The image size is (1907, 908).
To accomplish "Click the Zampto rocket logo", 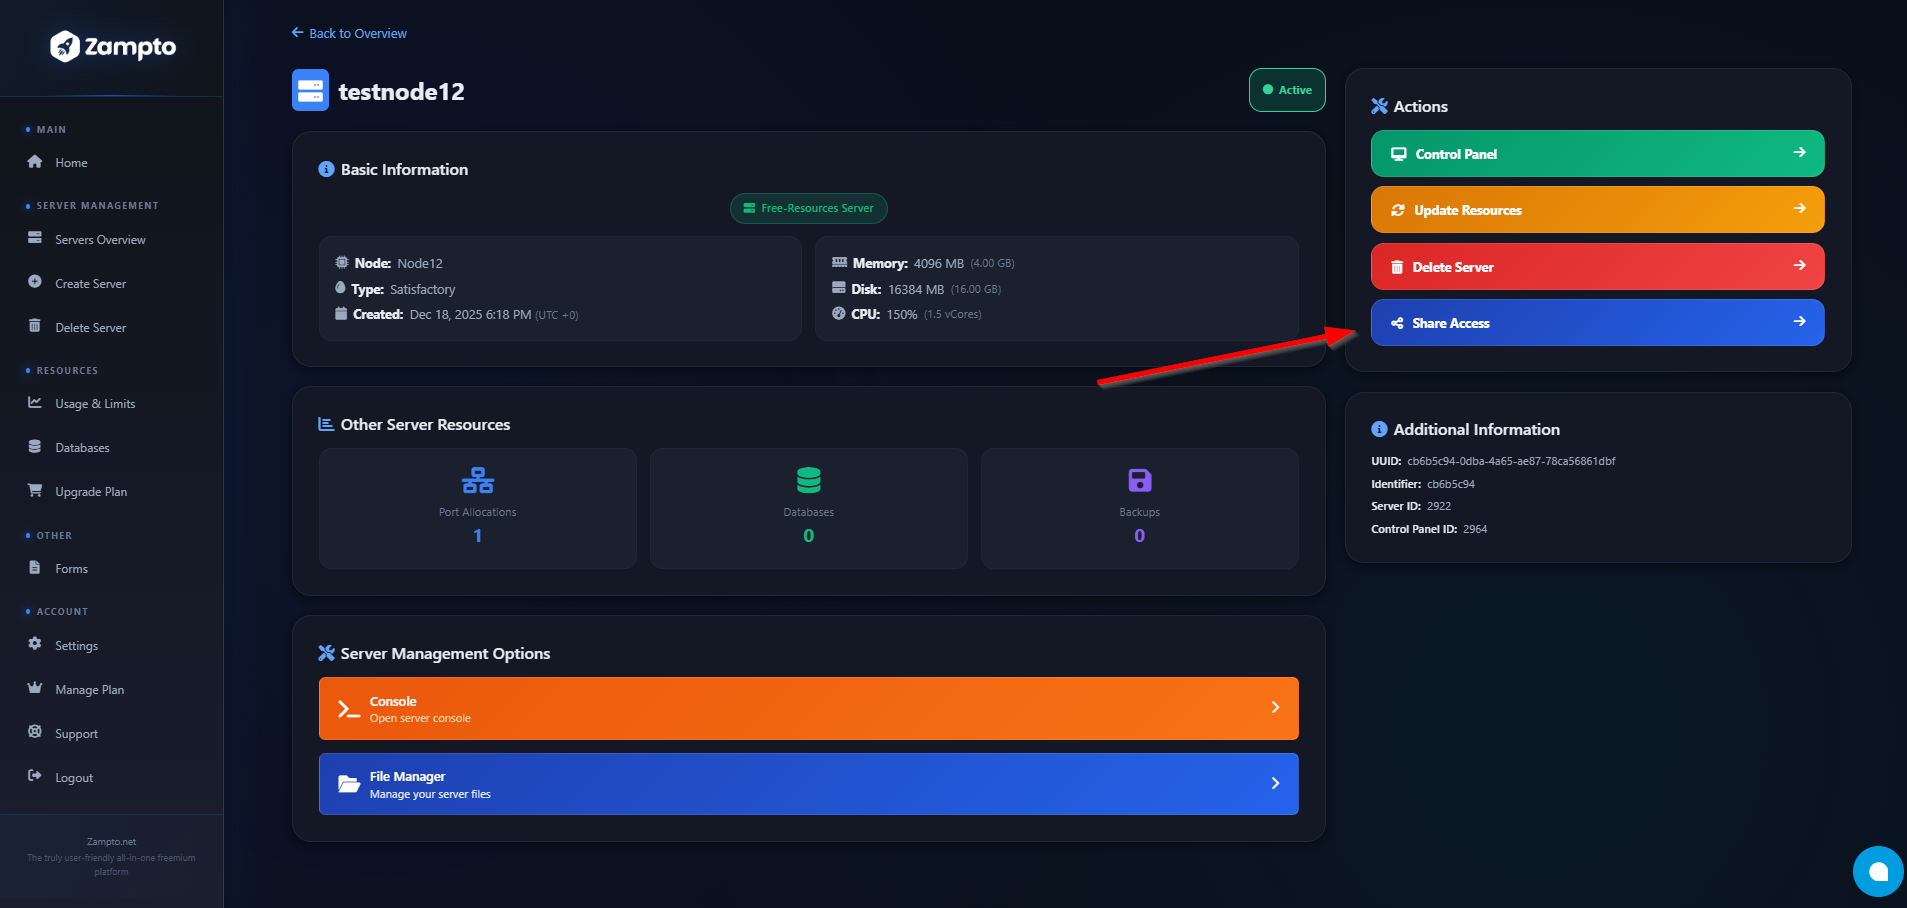I will [x=65, y=46].
